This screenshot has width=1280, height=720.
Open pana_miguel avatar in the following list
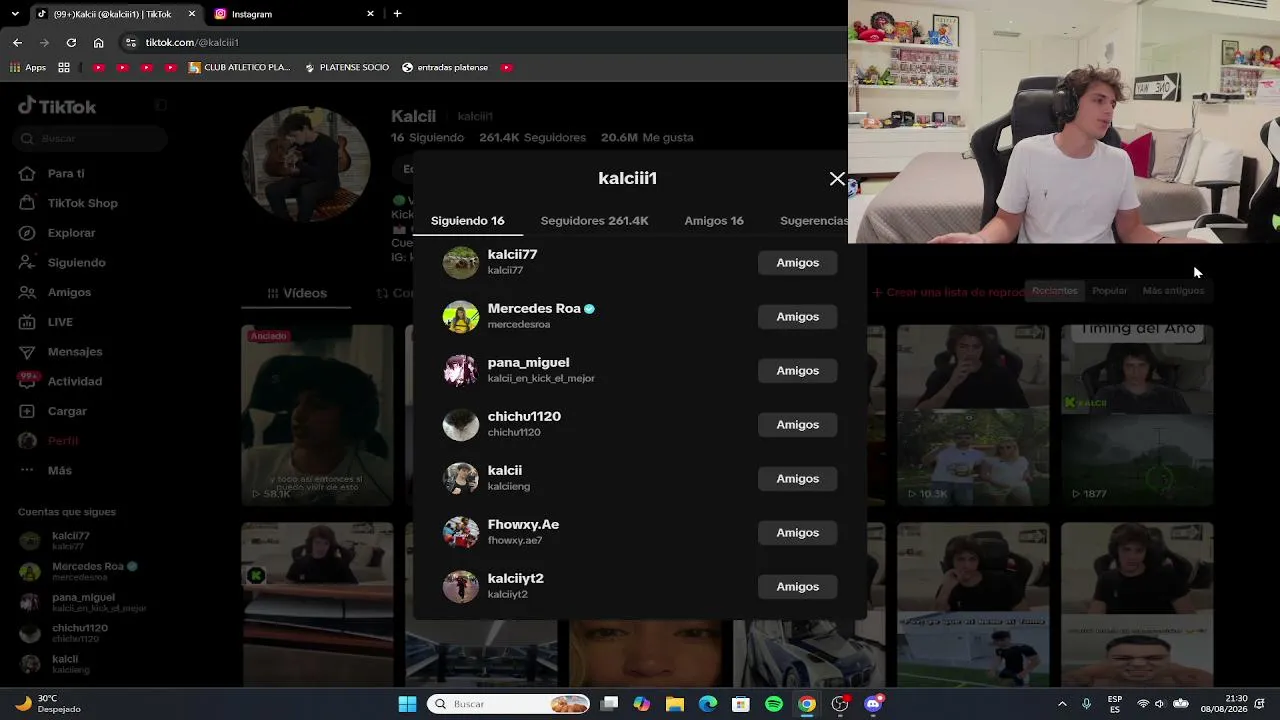461,371
